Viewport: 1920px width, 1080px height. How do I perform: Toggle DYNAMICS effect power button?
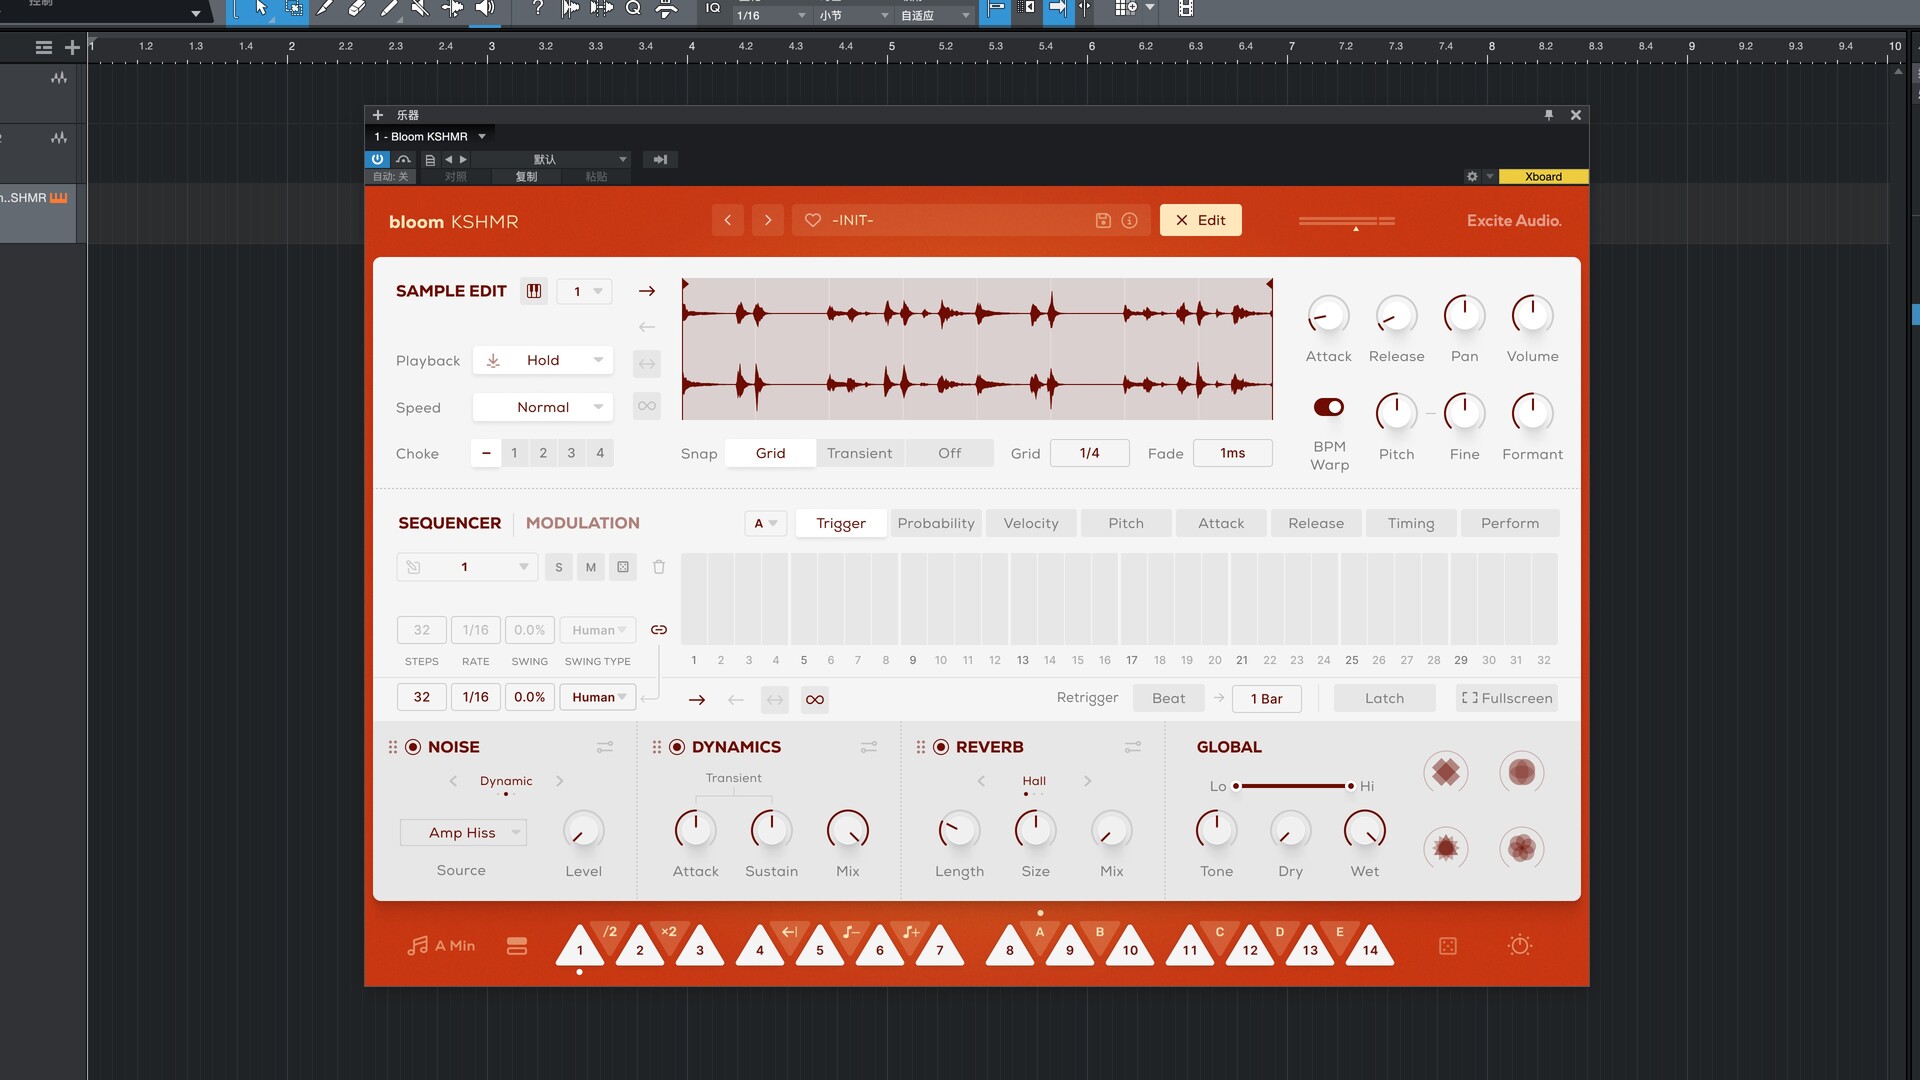pos(677,747)
